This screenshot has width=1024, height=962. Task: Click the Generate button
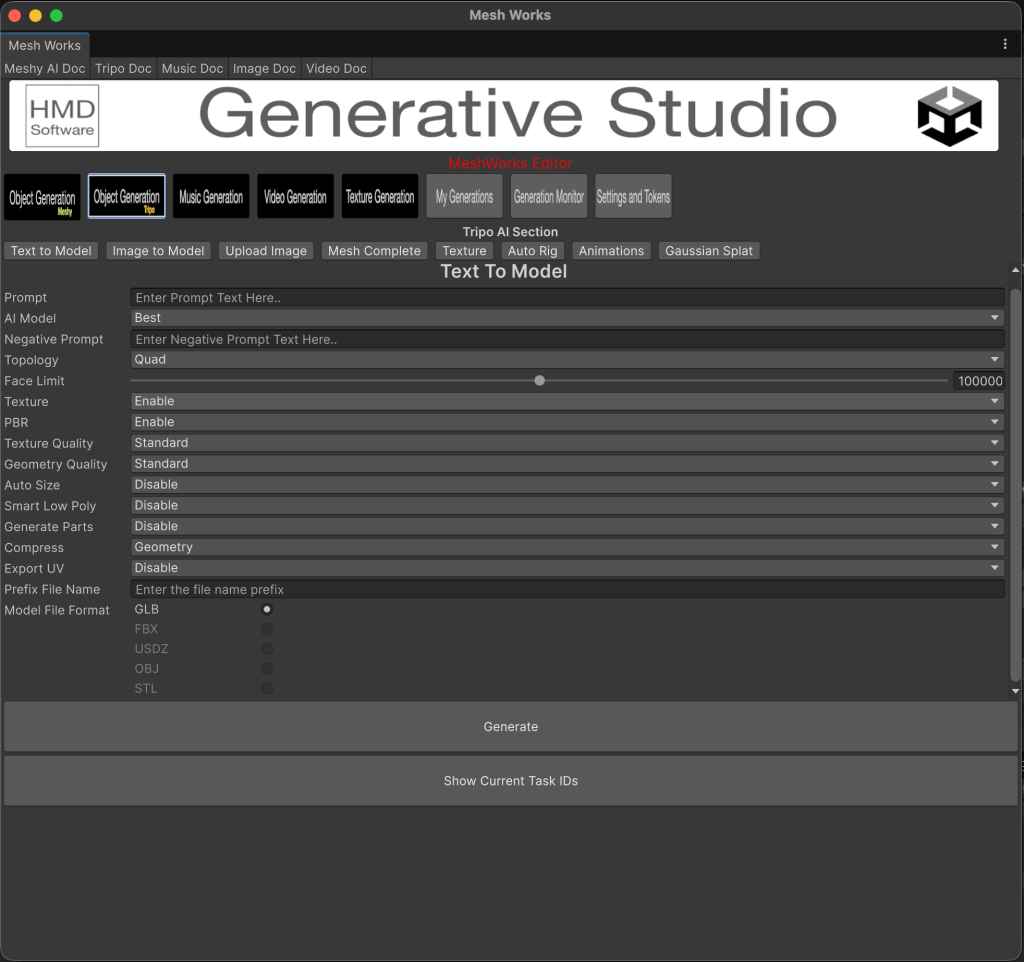tap(511, 727)
